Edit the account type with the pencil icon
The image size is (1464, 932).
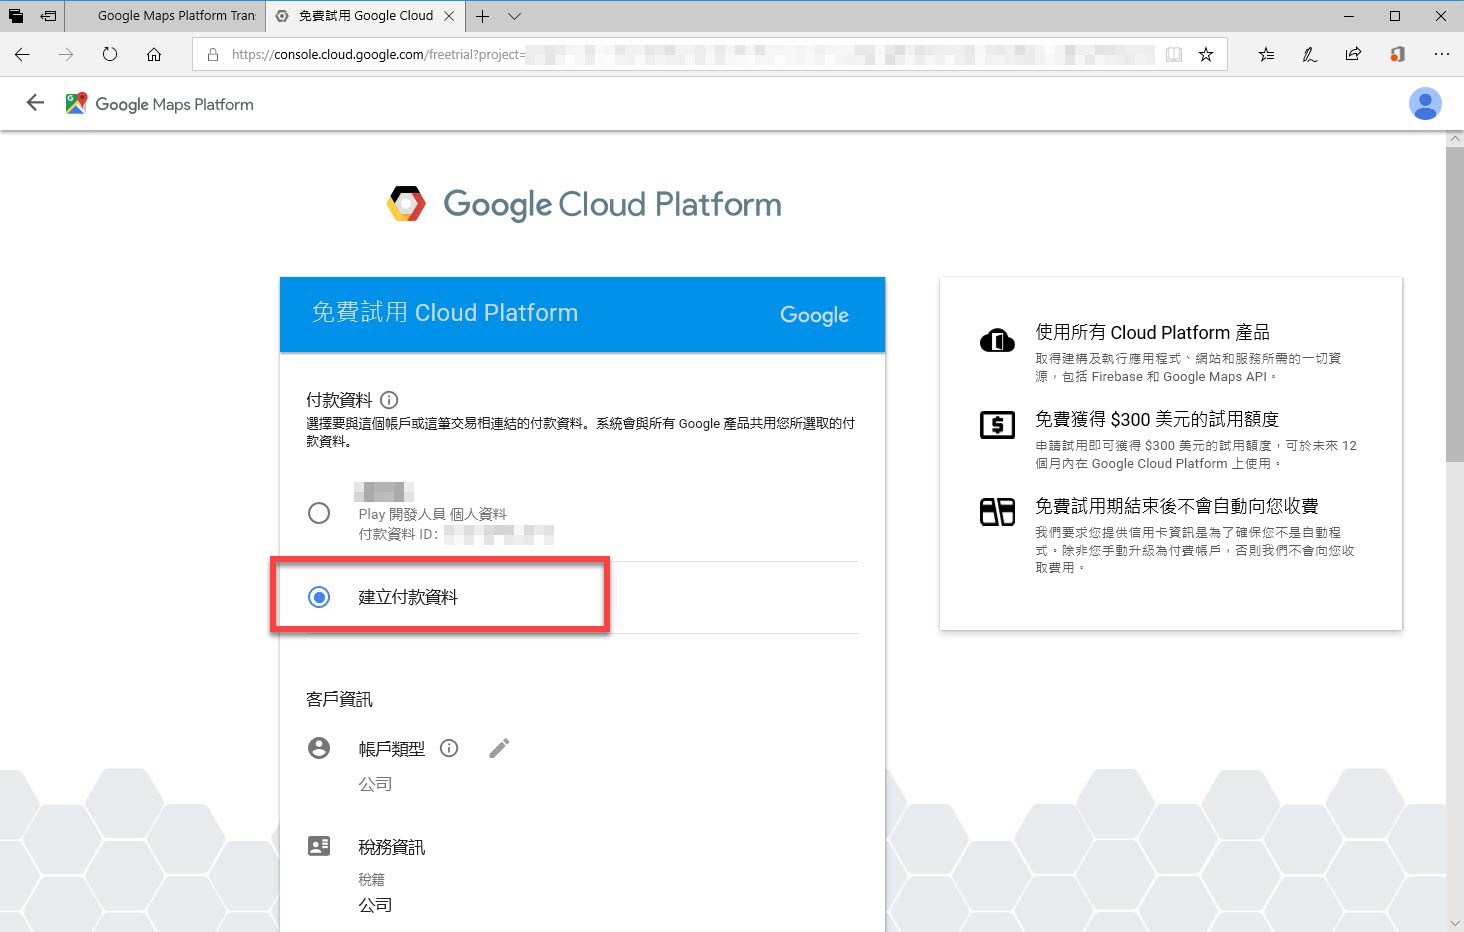pyautogui.click(x=499, y=748)
